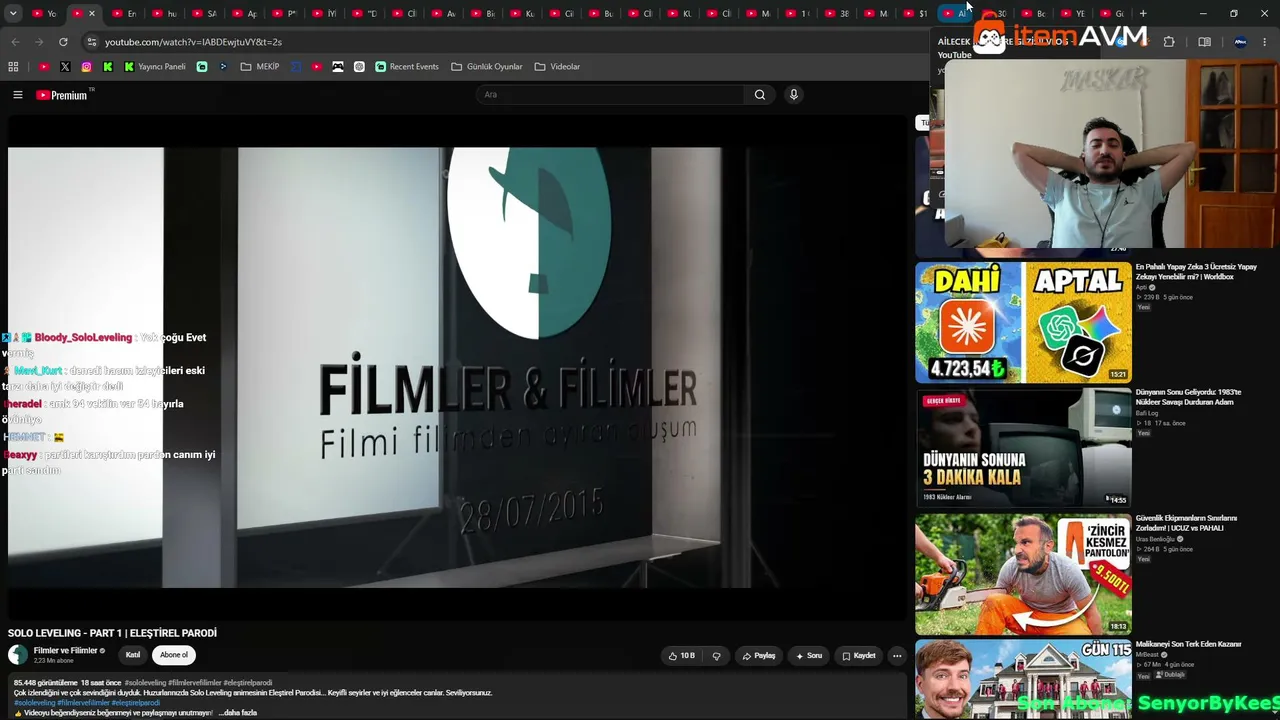Open 'Dünyanın Sonu Geliyordu' video title
The height and width of the screenshot is (720, 1280).
tap(1189, 397)
